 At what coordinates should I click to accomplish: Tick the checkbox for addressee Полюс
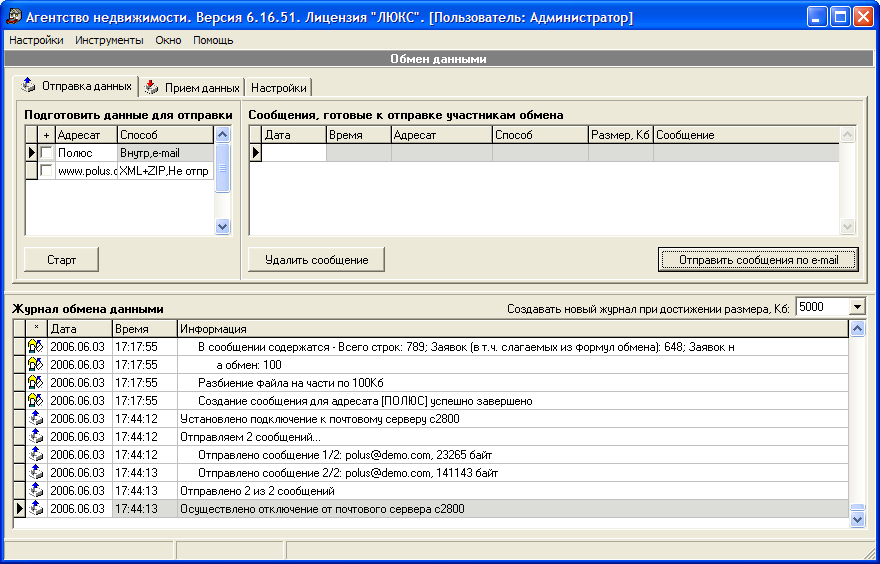click(x=47, y=153)
